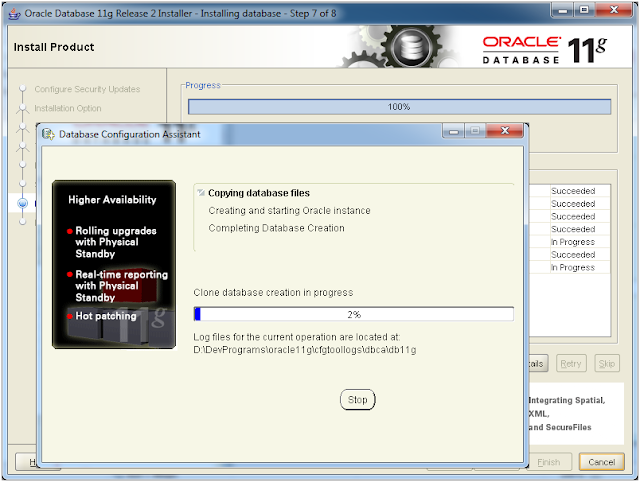
Task: Click the 100% installer progress bar
Action: point(399,107)
